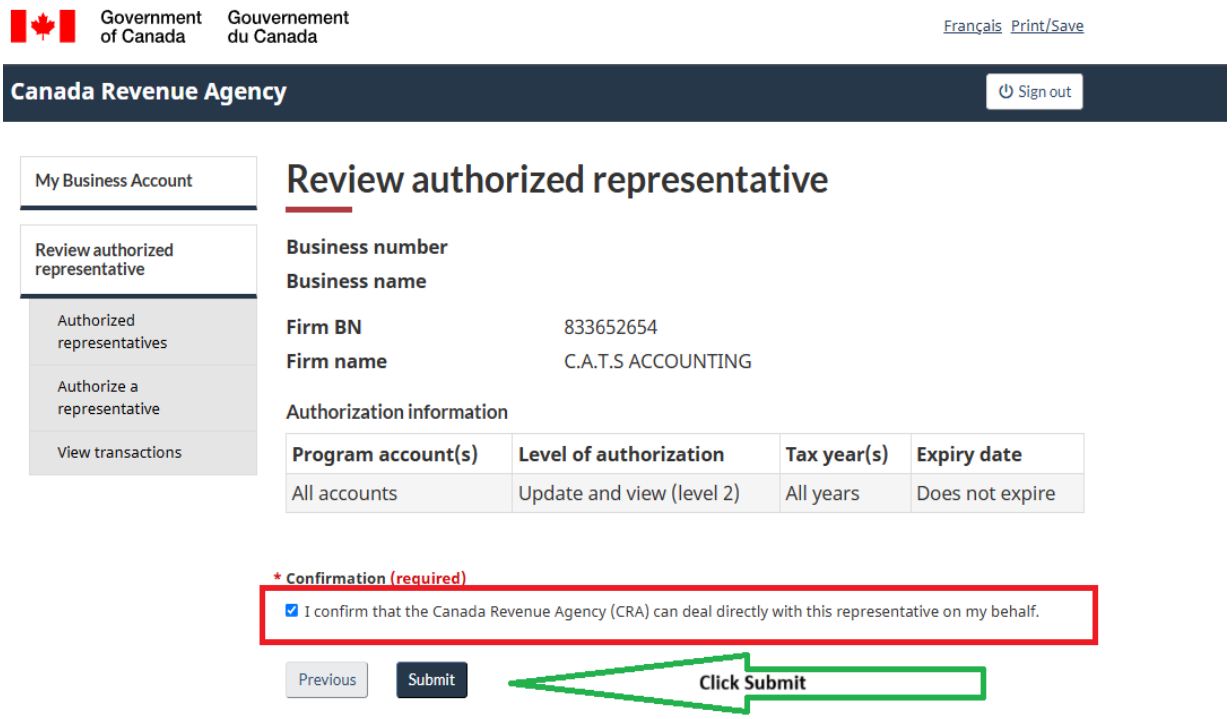1232x719 pixels.
Task: Go to Authorize a representative
Action: pos(143,398)
